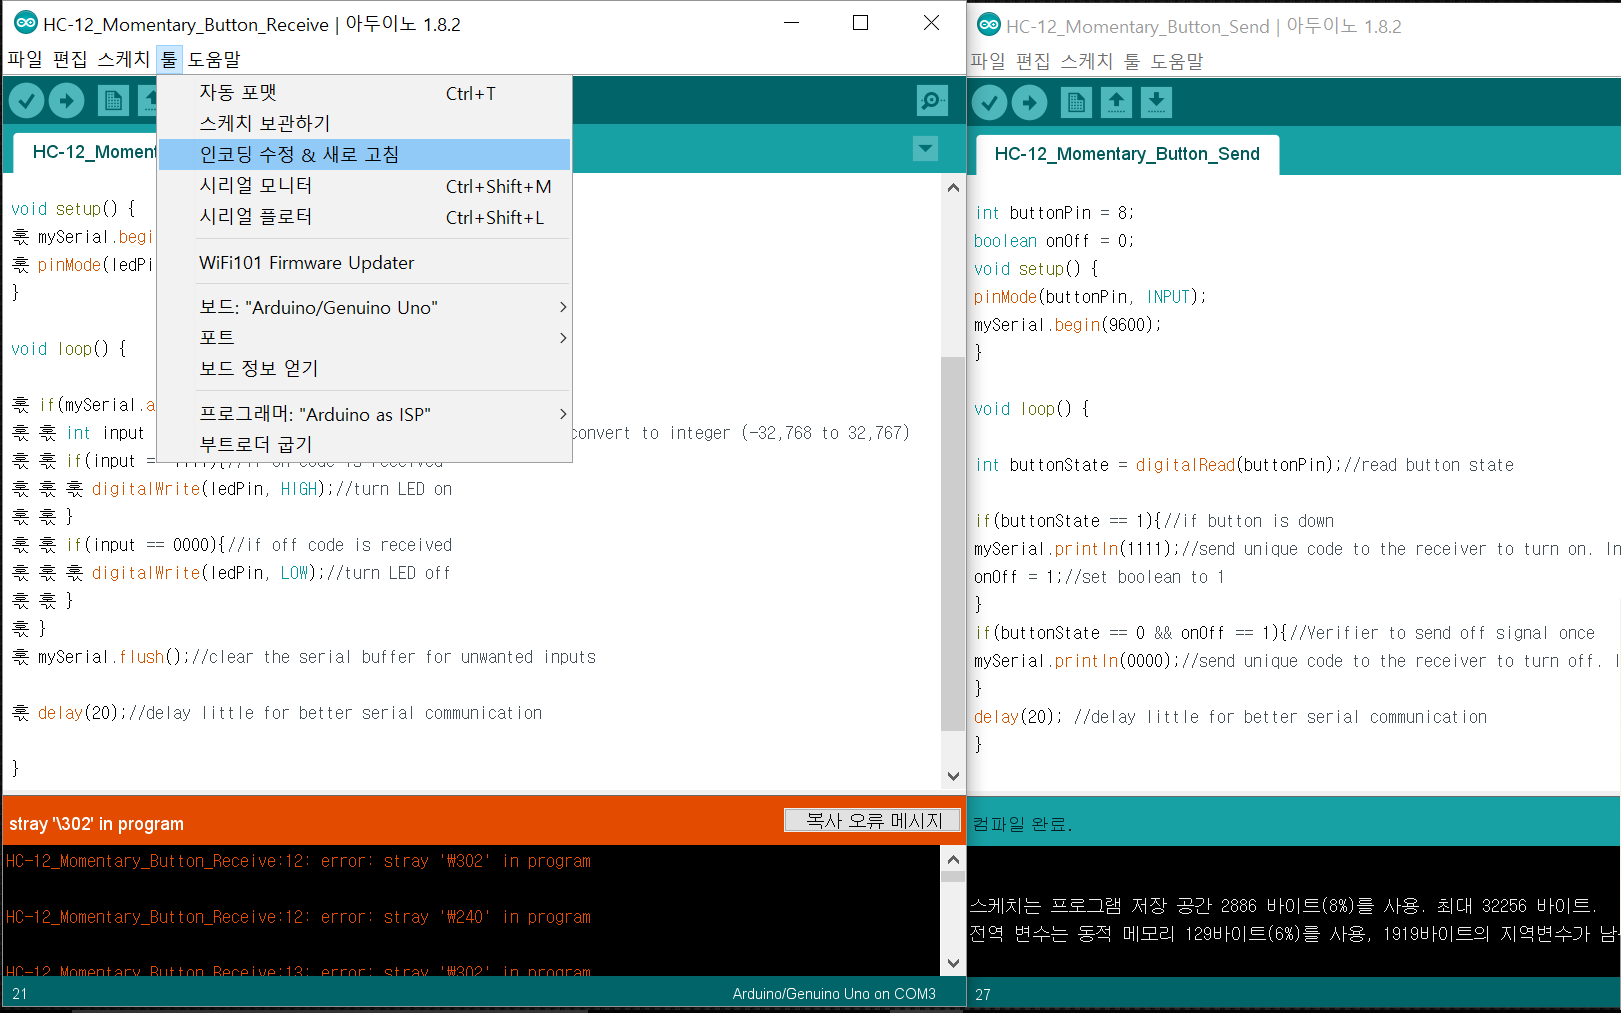
Task: Click Verify button in Receive window
Action: coord(26,100)
